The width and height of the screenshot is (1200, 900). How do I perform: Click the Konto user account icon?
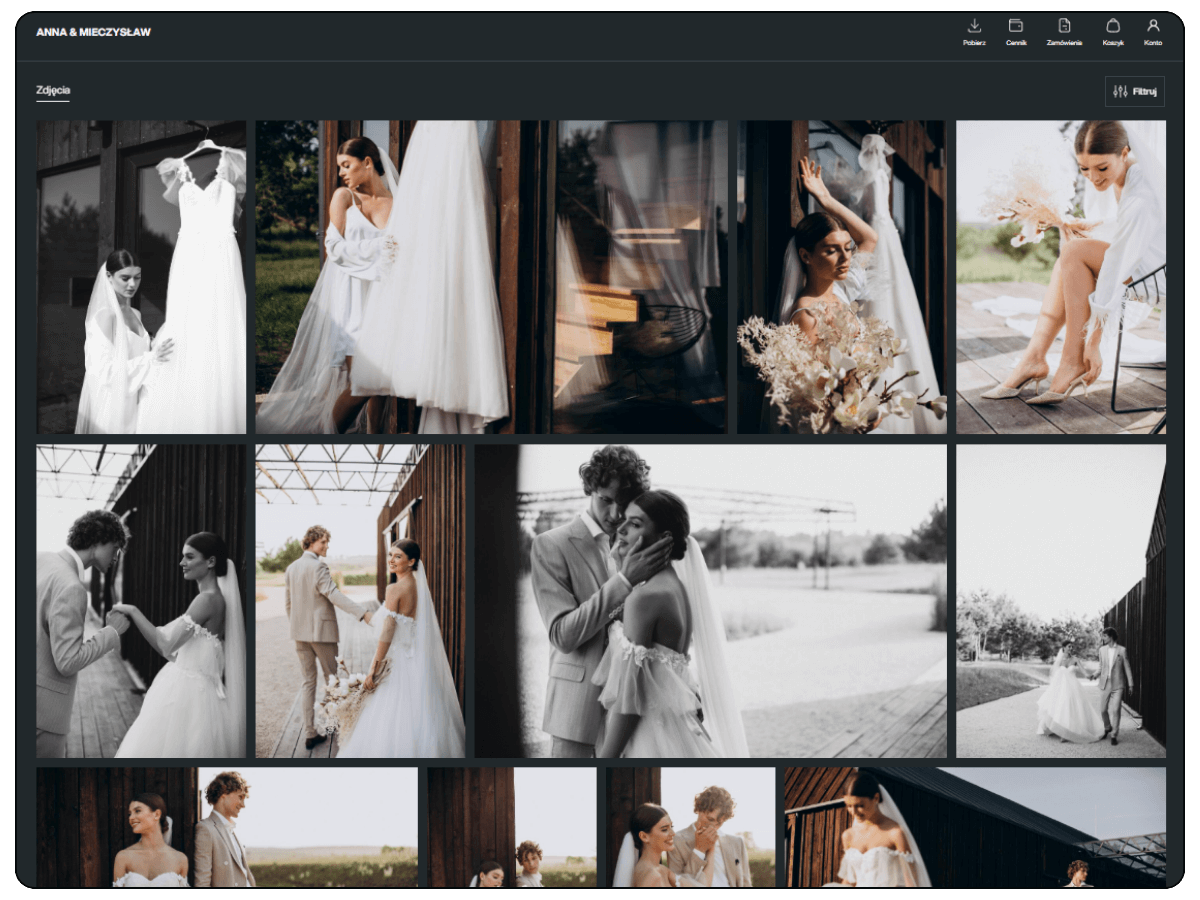[x=1153, y=27]
